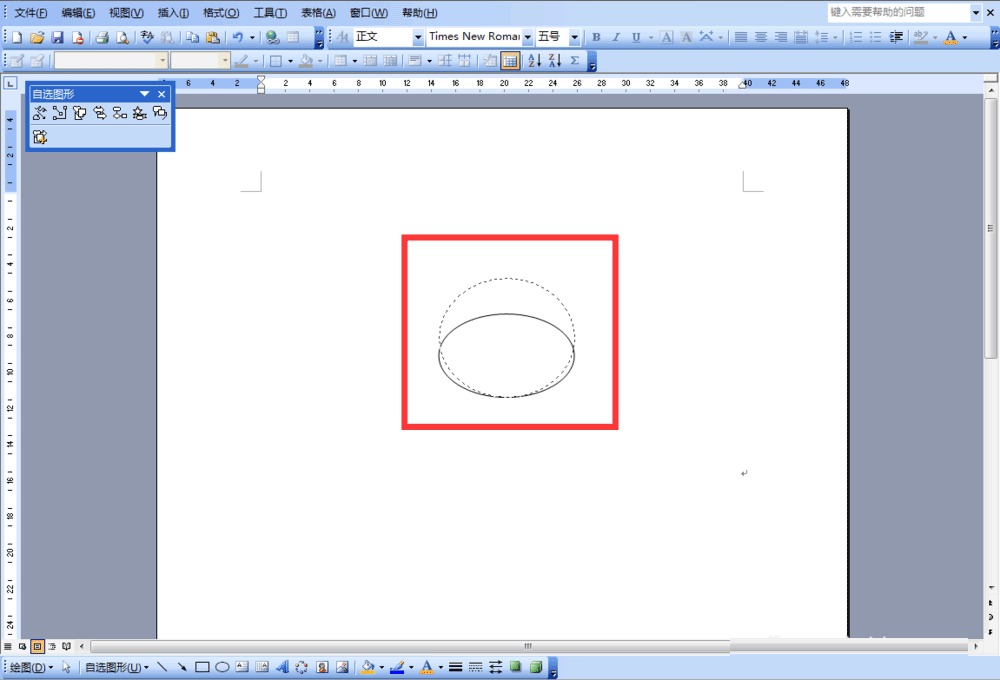The image size is (1000, 680).
Task: Expand the line spacing dropdown arrow
Action: click(835, 38)
